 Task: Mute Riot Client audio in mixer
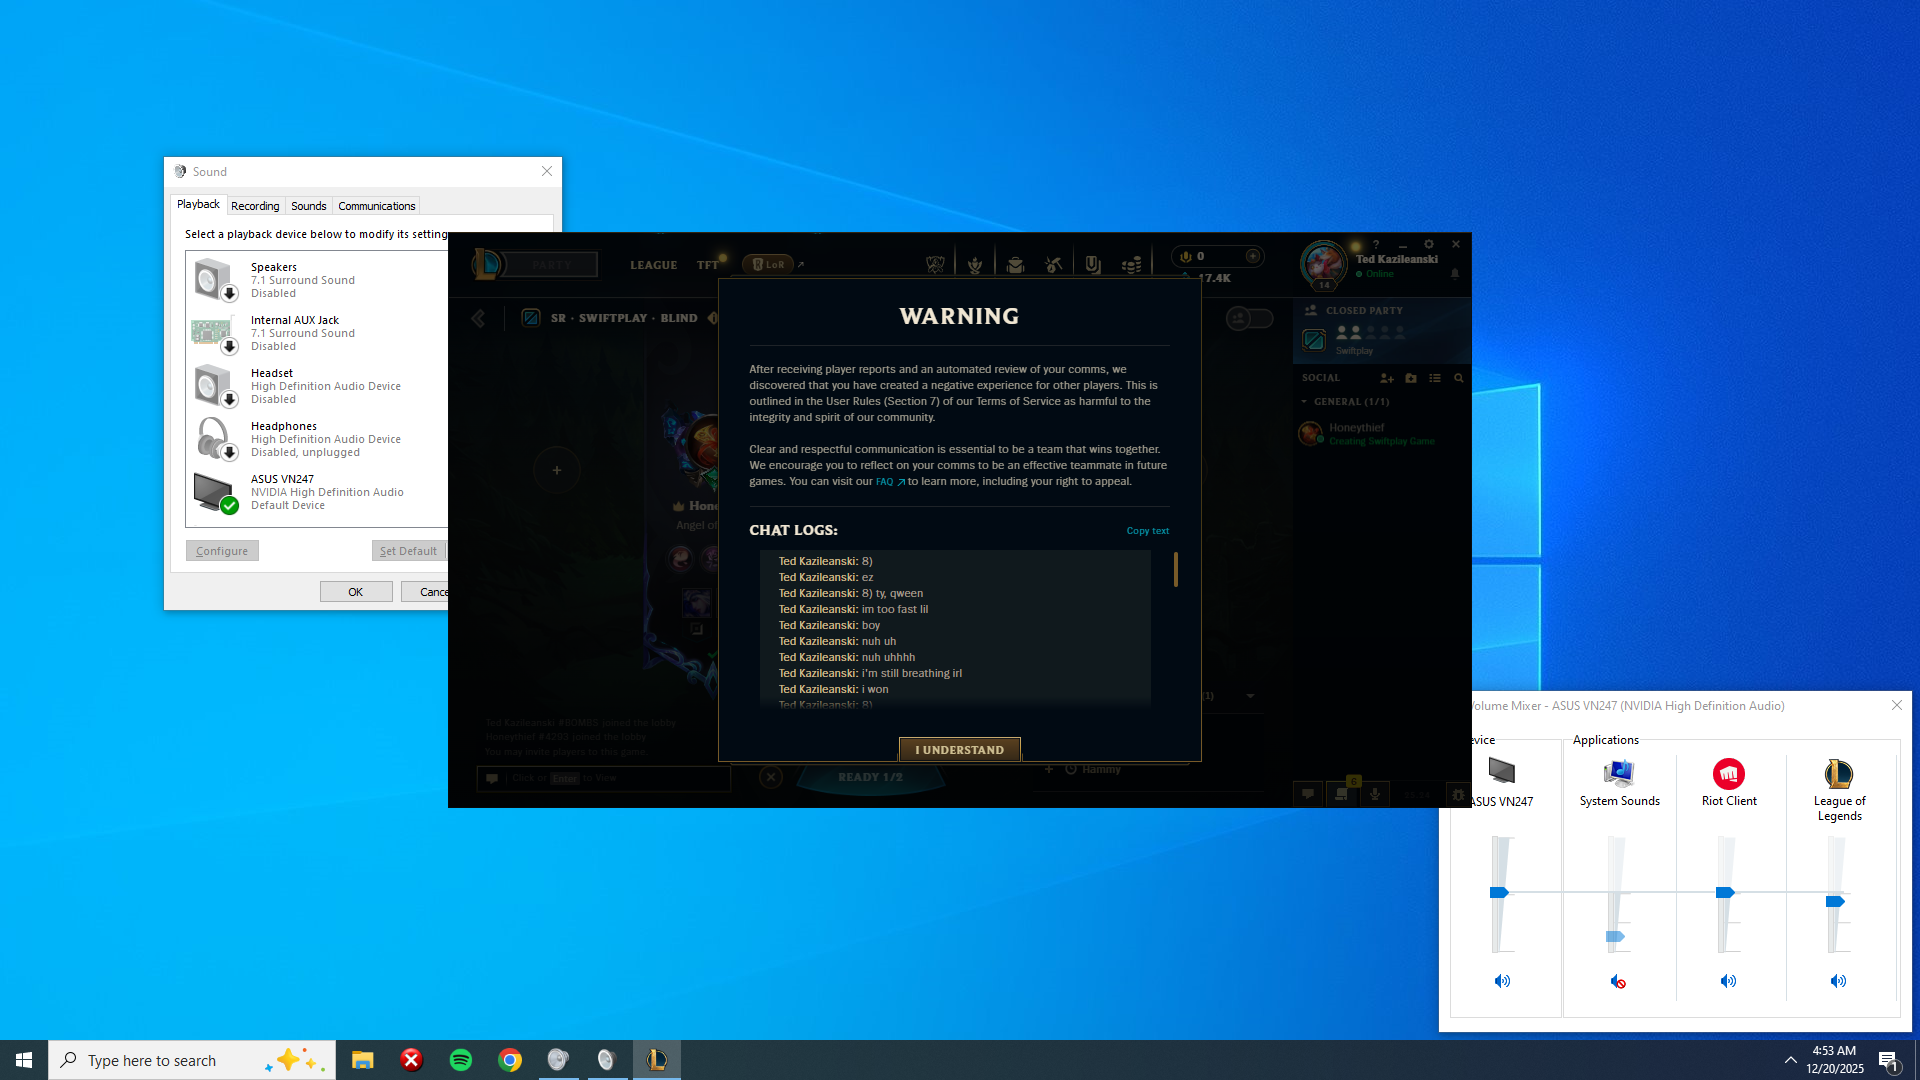tap(1728, 982)
